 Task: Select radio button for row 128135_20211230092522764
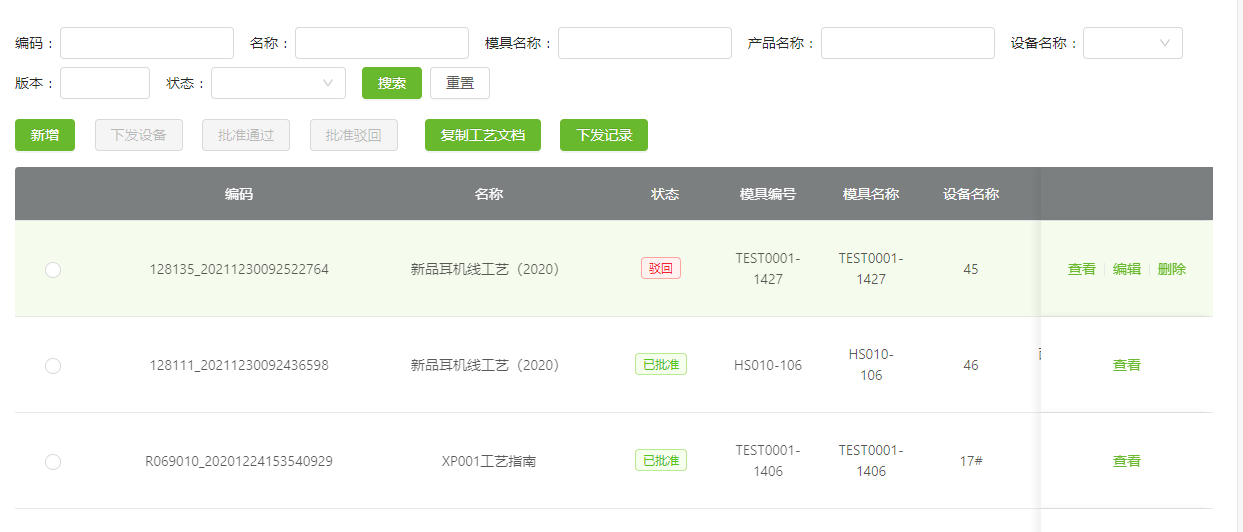coord(53,270)
